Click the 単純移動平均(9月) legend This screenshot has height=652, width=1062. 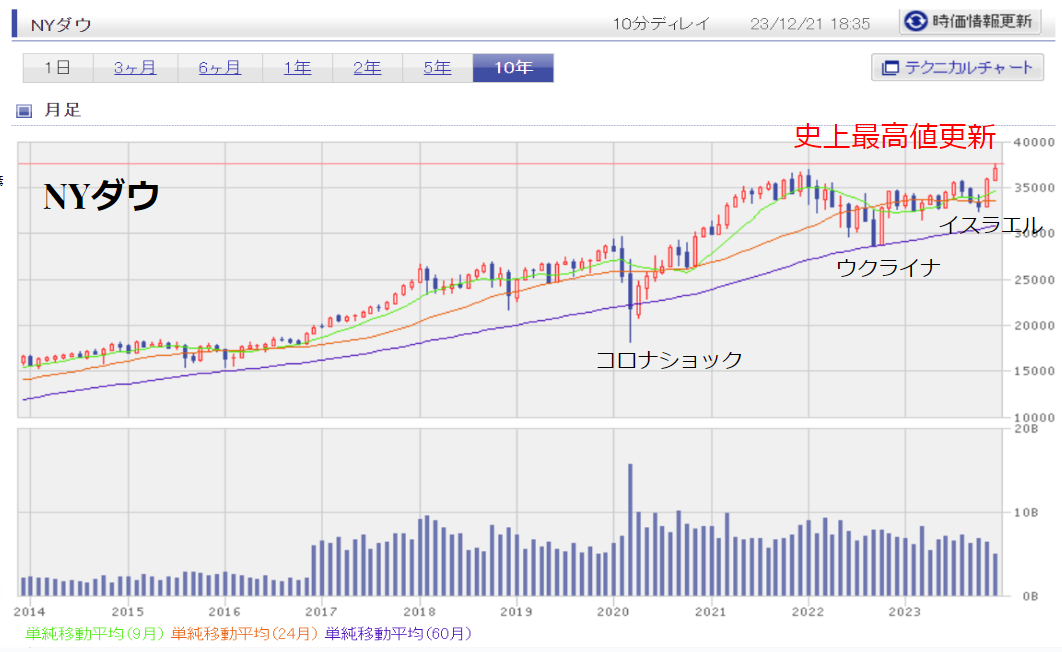click(x=94, y=634)
